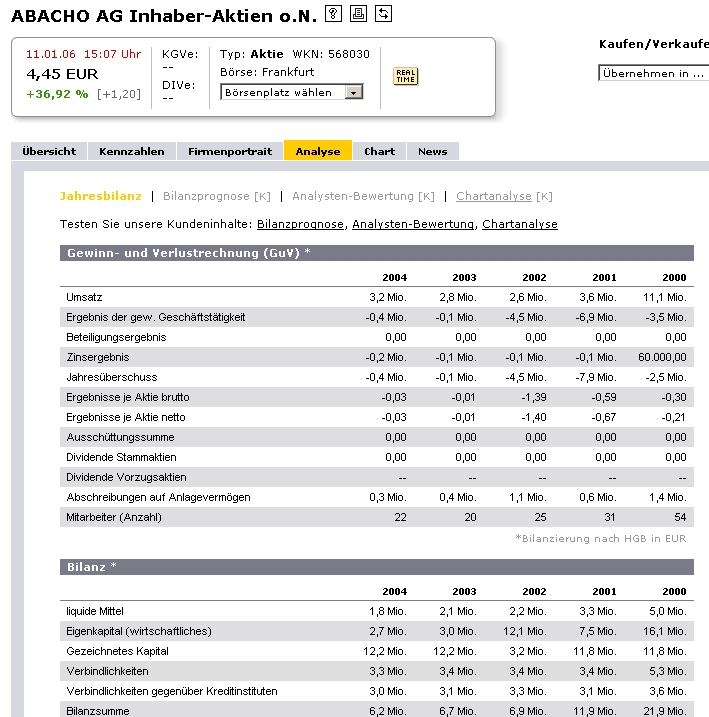Screen dimensions: 709x717
Task: Follow the underlined Chartanalyse customer content link
Action: click(520, 224)
